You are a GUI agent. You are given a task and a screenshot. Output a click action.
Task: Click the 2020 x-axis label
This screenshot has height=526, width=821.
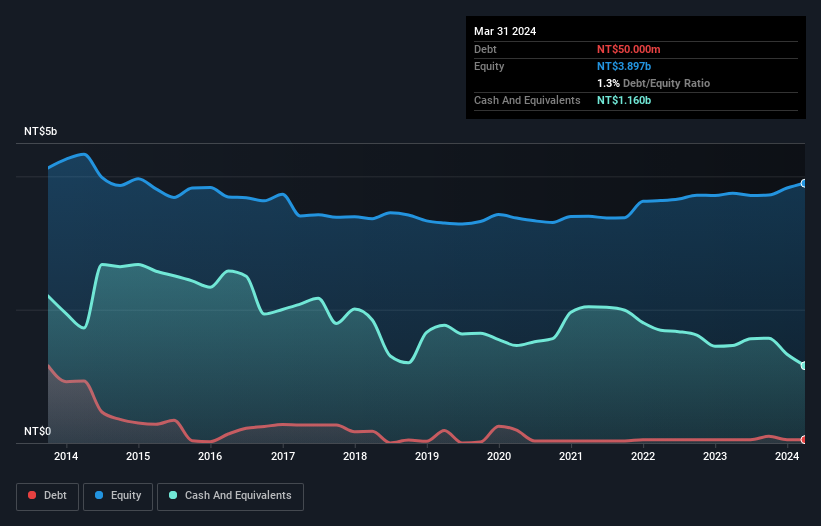499,456
